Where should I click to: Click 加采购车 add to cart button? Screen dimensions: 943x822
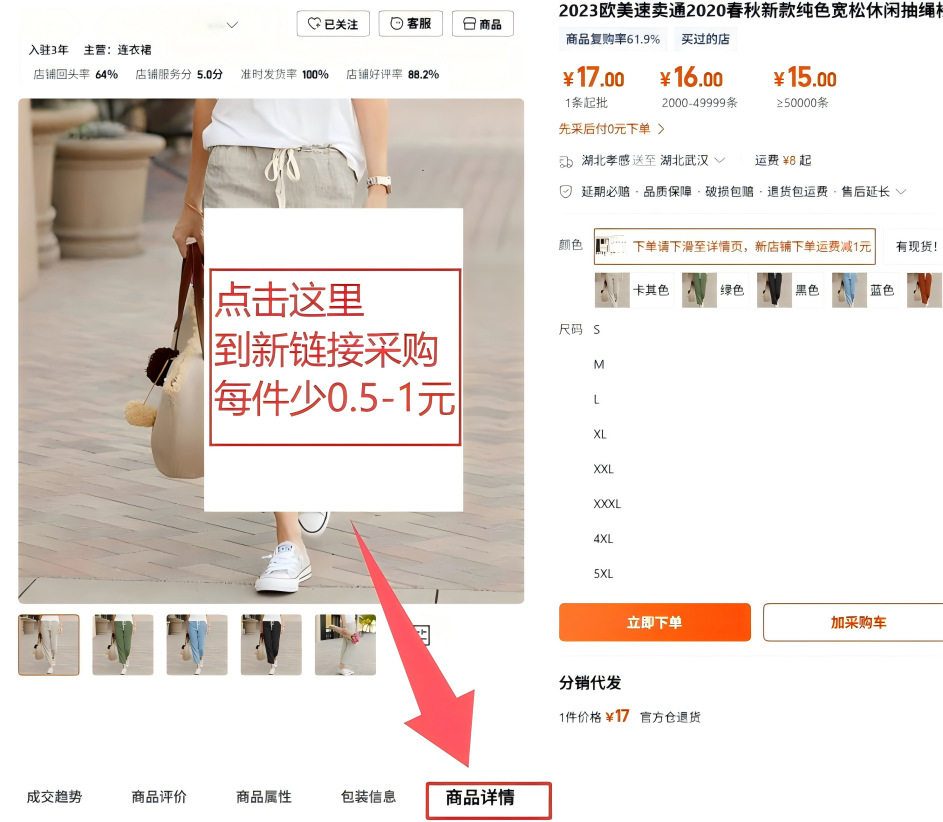(x=853, y=622)
